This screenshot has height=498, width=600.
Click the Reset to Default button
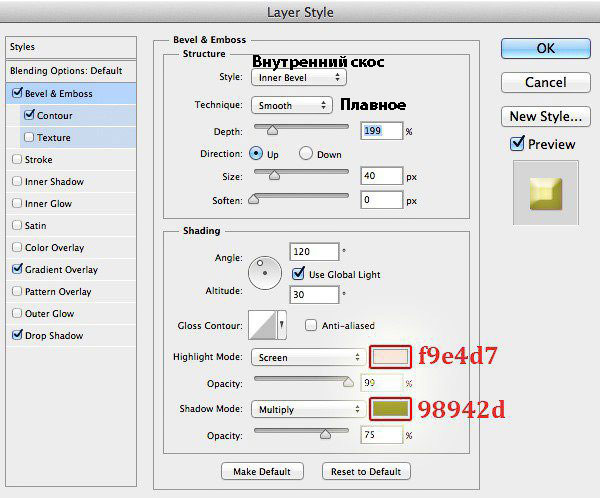pyautogui.click(x=366, y=471)
